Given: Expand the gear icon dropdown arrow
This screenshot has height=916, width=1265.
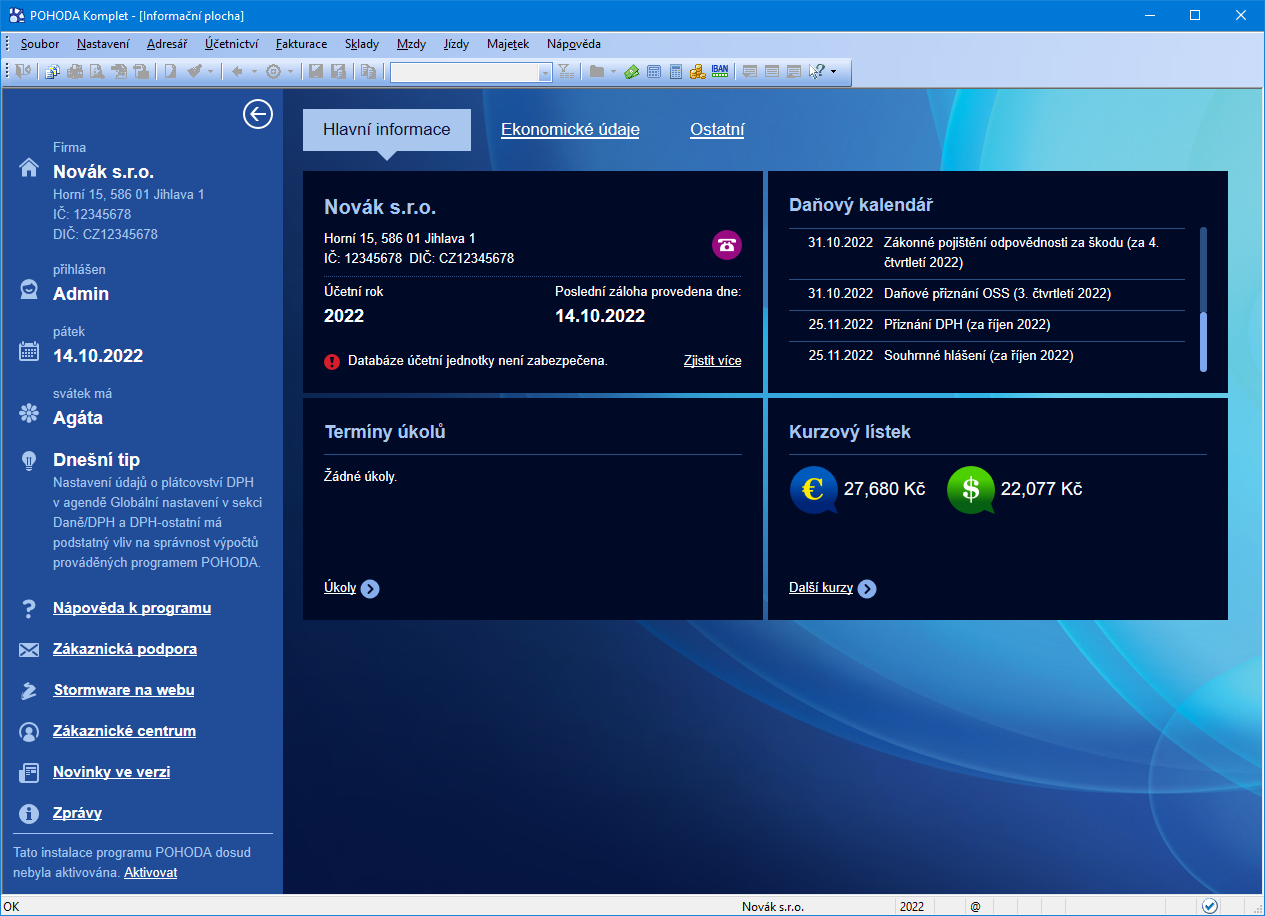Looking at the screenshot, I should (290, 72).
